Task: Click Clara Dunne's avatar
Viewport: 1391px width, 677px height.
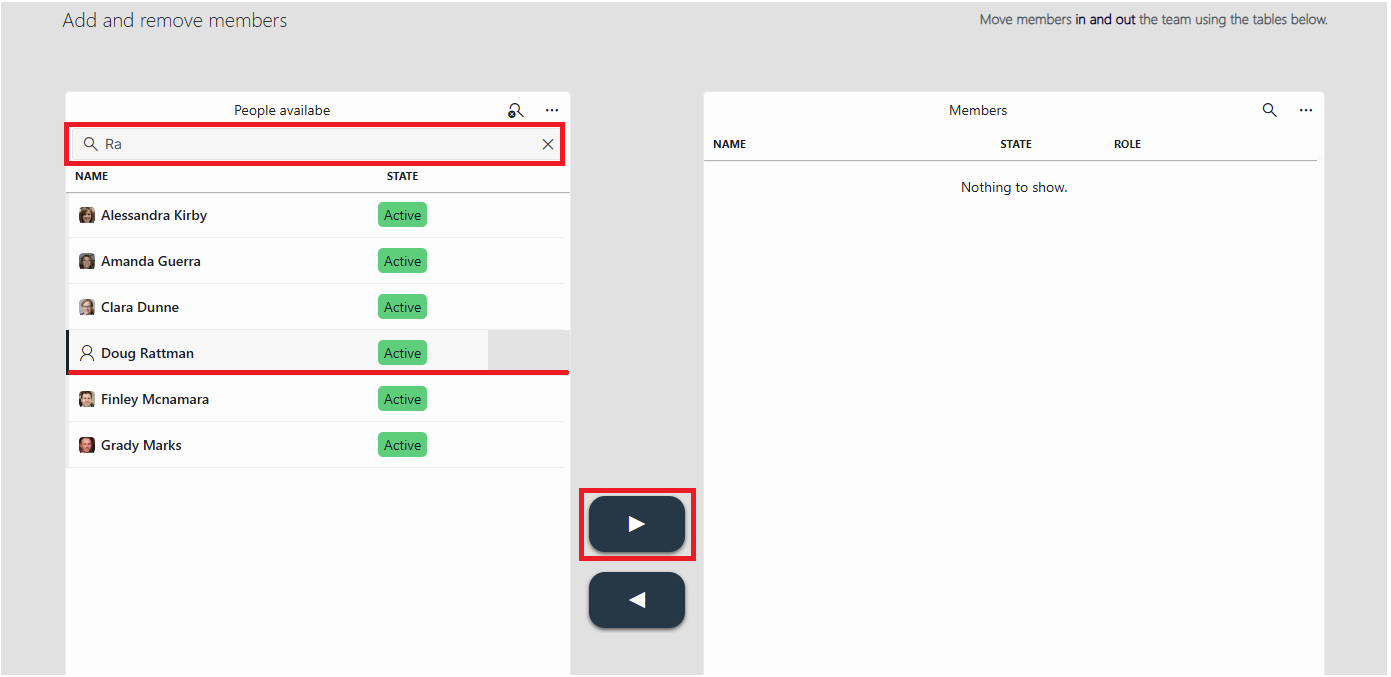Action: click(x=87, y=307)
